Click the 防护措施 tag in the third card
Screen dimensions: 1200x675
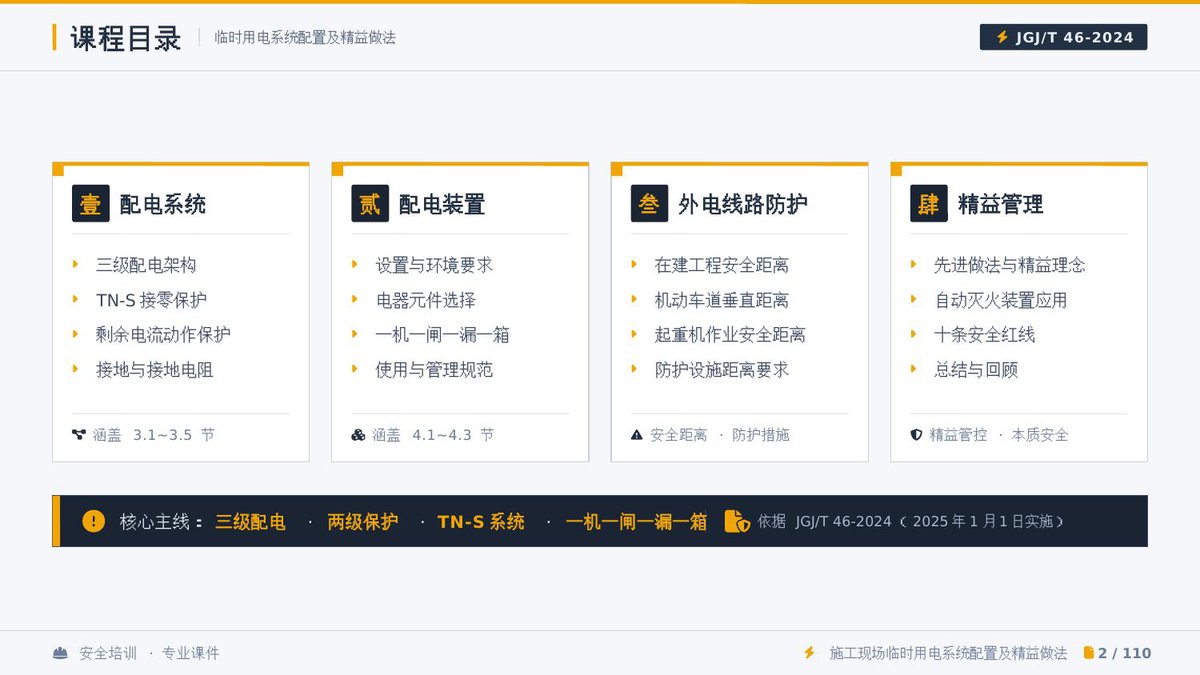761,435
